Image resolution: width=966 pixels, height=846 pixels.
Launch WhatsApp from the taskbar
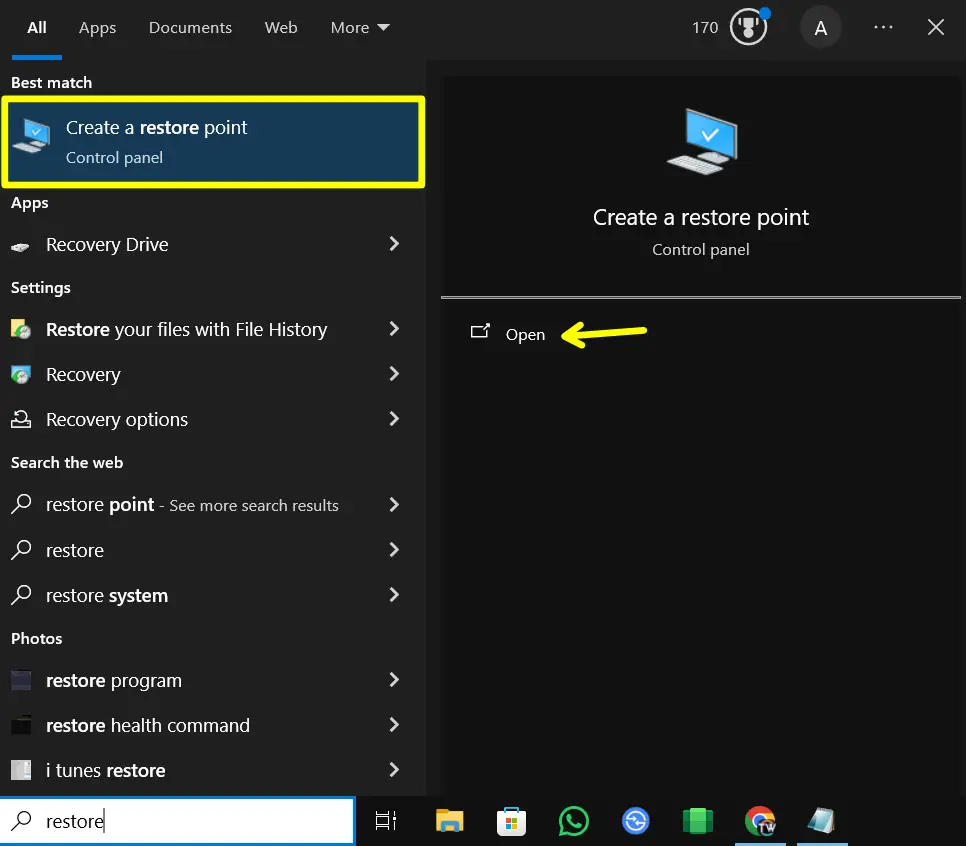click(573, 820)
